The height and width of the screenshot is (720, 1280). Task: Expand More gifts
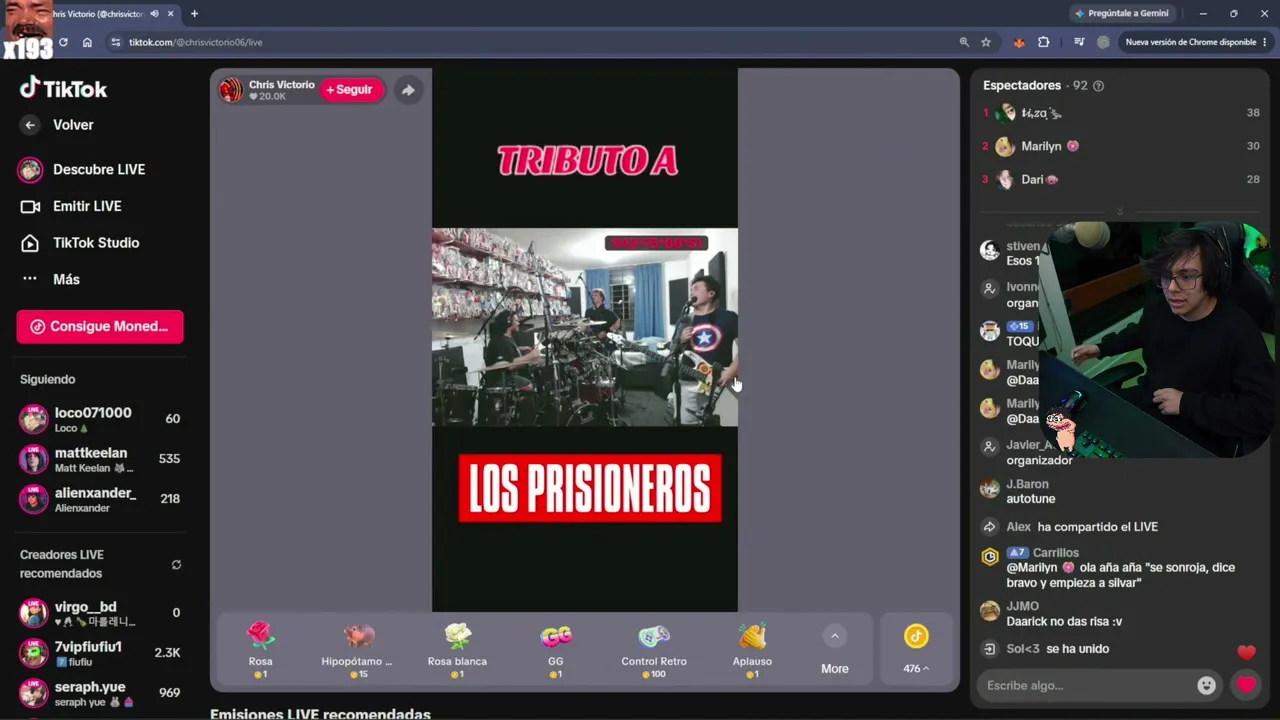[x=834, y=648]
